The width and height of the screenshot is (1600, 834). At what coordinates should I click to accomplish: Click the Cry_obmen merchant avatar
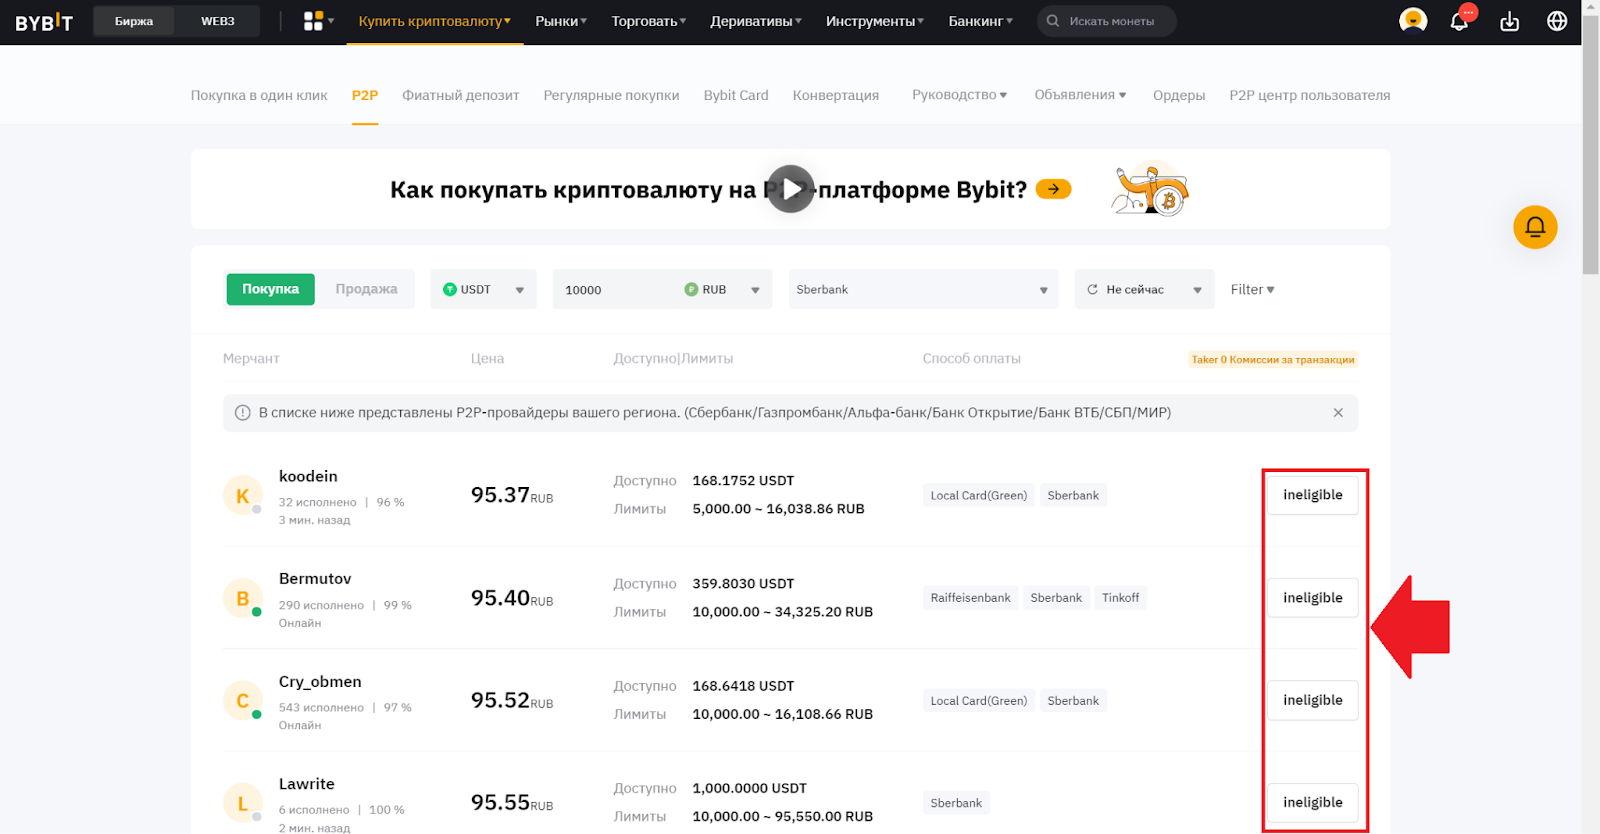tap(243, 701)
